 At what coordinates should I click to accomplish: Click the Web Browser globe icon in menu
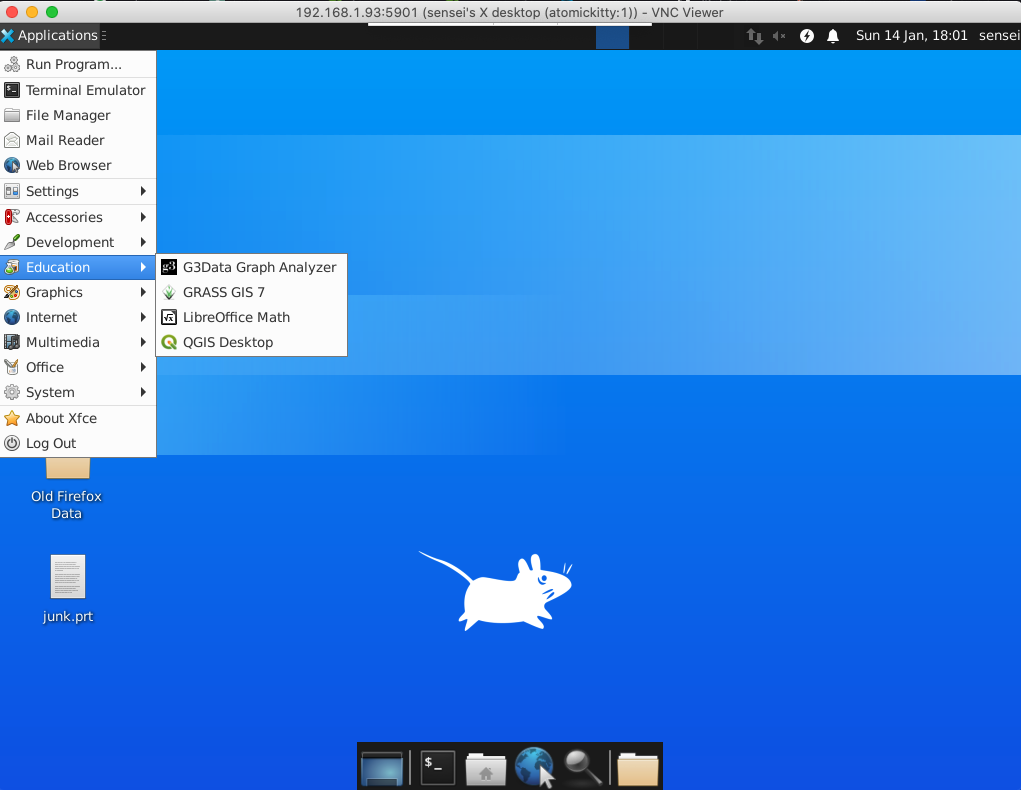point(12,165)
